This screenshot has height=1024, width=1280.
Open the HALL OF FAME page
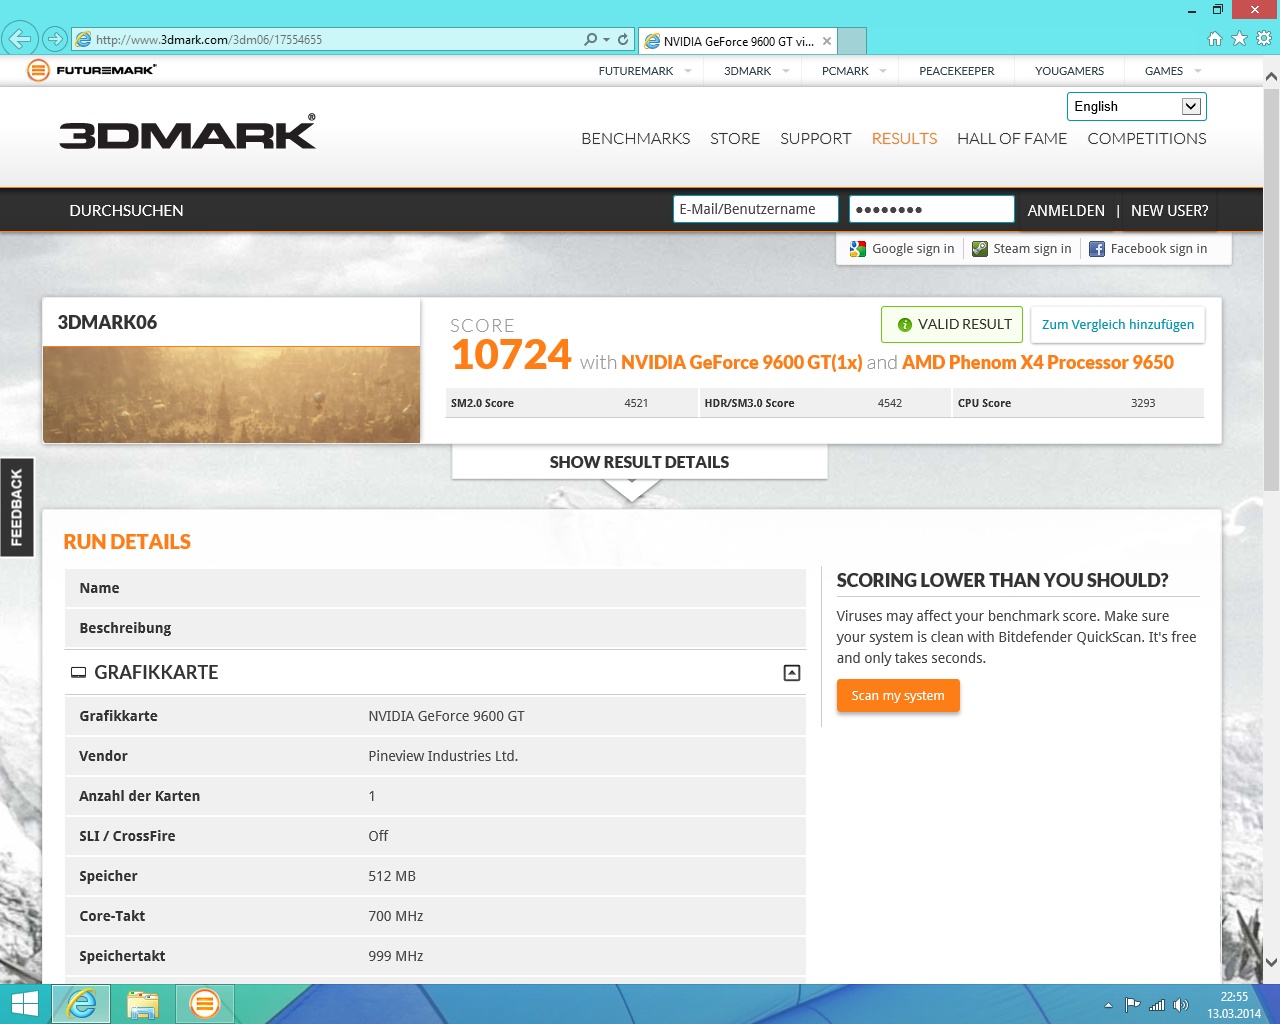click(x=1012, y=139)
